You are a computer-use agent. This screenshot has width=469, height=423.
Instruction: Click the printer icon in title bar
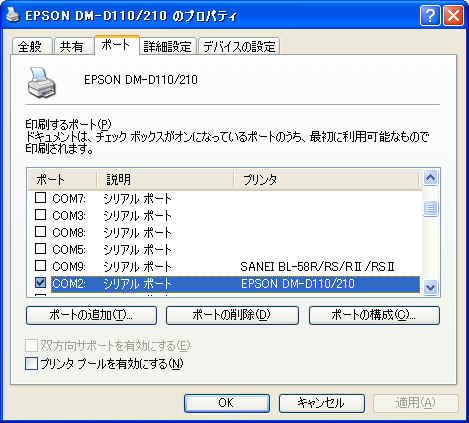pos(13,15)
